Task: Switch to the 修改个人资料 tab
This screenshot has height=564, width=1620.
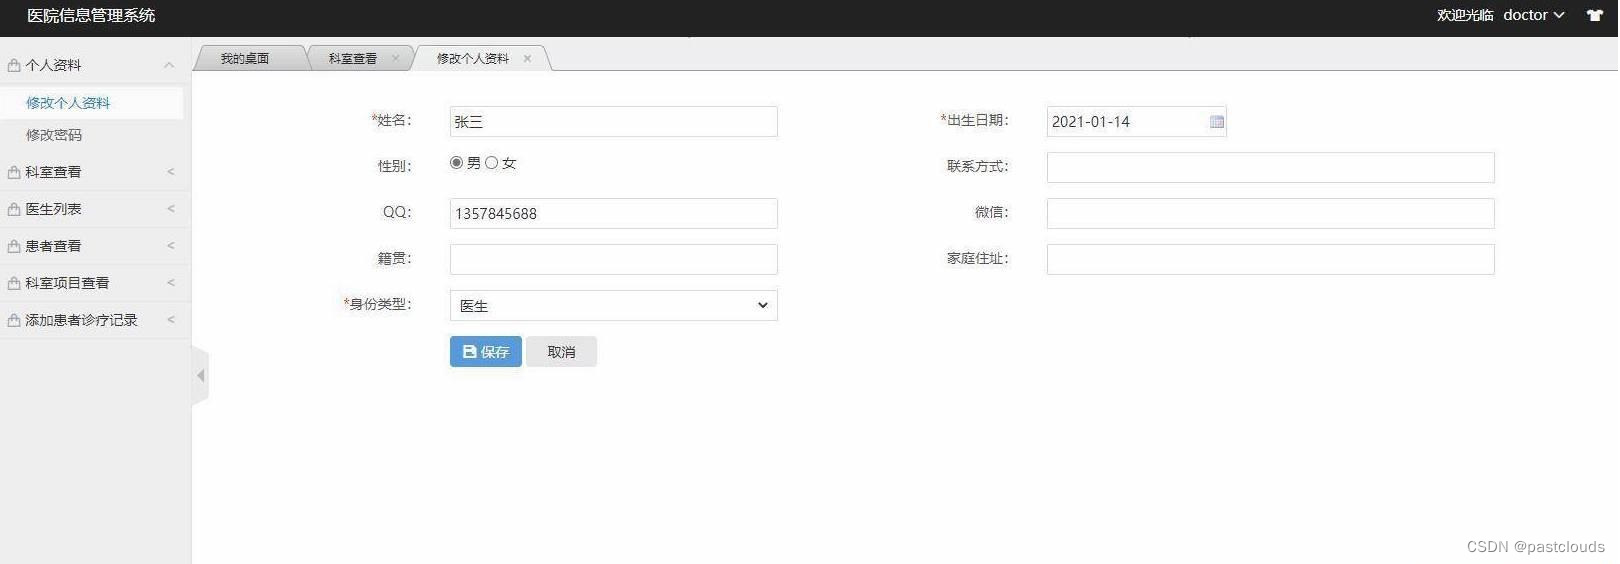Action: pyautogui.click(x=473, y=58)
